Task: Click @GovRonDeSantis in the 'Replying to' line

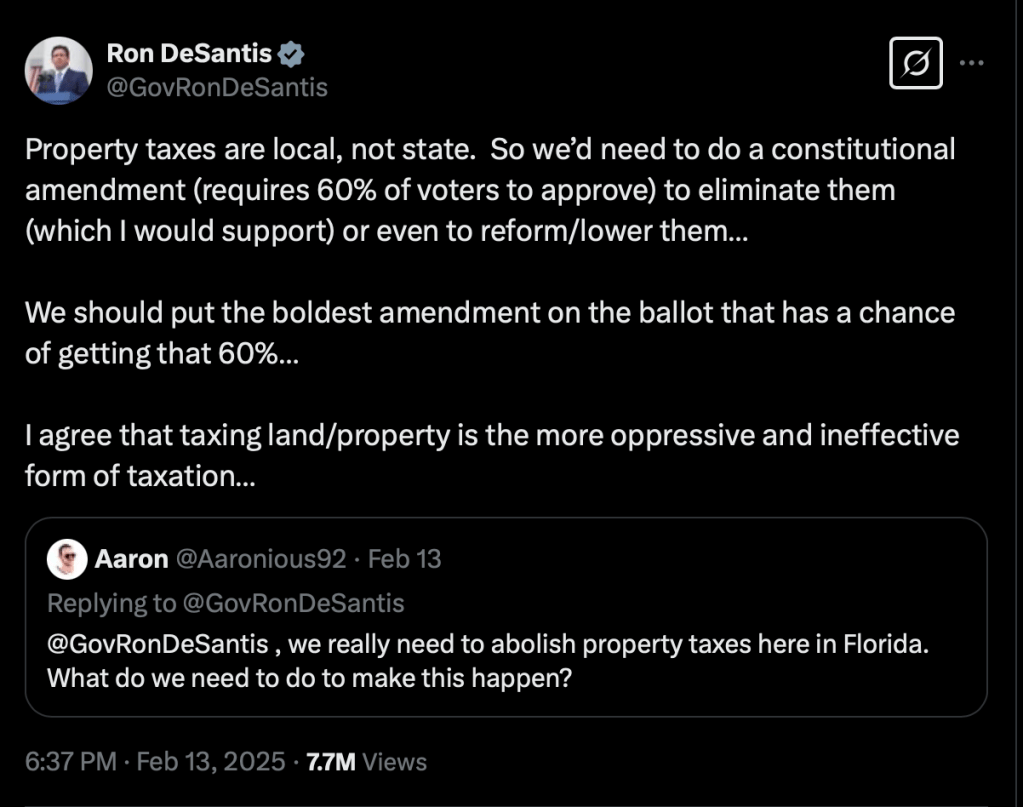Action: coord(297,603)
